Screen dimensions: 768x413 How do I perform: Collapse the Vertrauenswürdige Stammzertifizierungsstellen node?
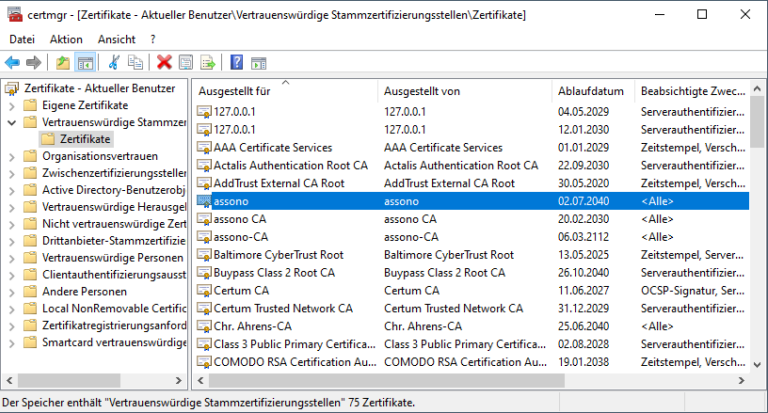point(12,122)
